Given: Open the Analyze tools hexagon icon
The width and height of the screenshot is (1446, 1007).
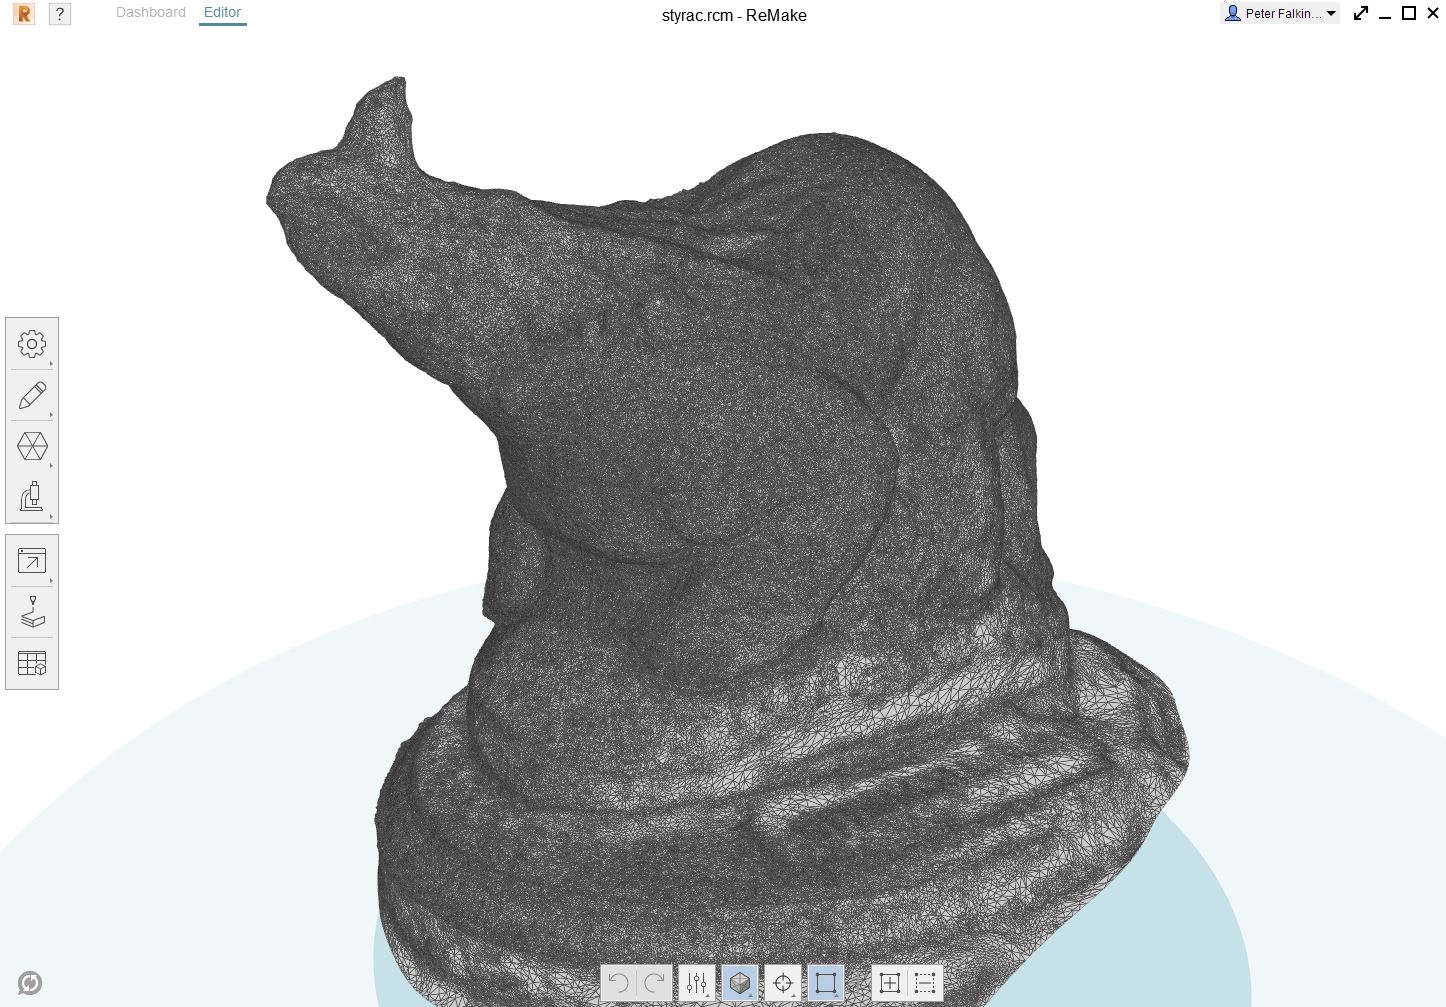Looking at the screenshot, I should click(x=32, y=446).
